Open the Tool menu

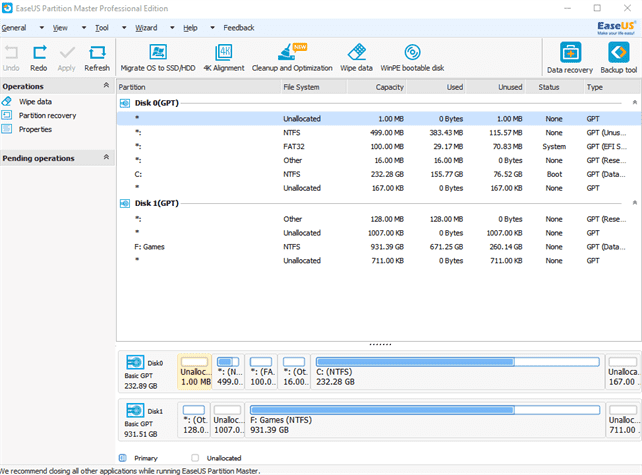102,28
